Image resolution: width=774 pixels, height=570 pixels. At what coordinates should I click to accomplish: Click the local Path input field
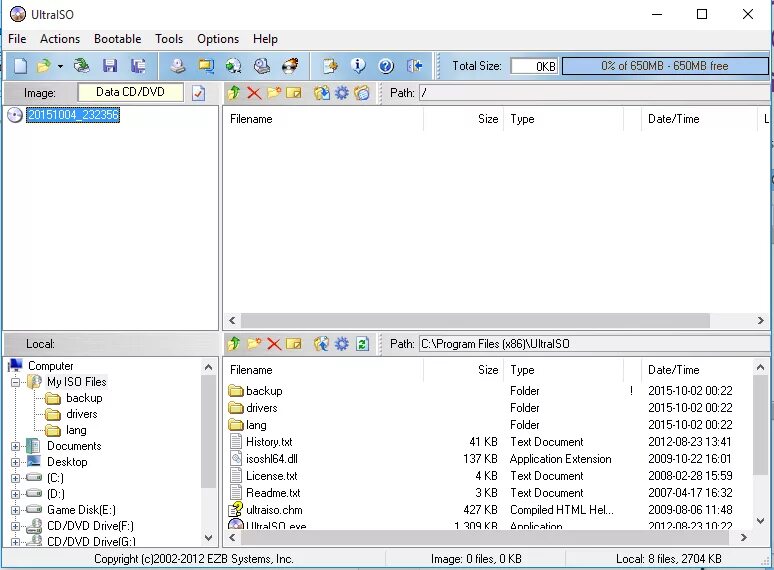point(594,343)
